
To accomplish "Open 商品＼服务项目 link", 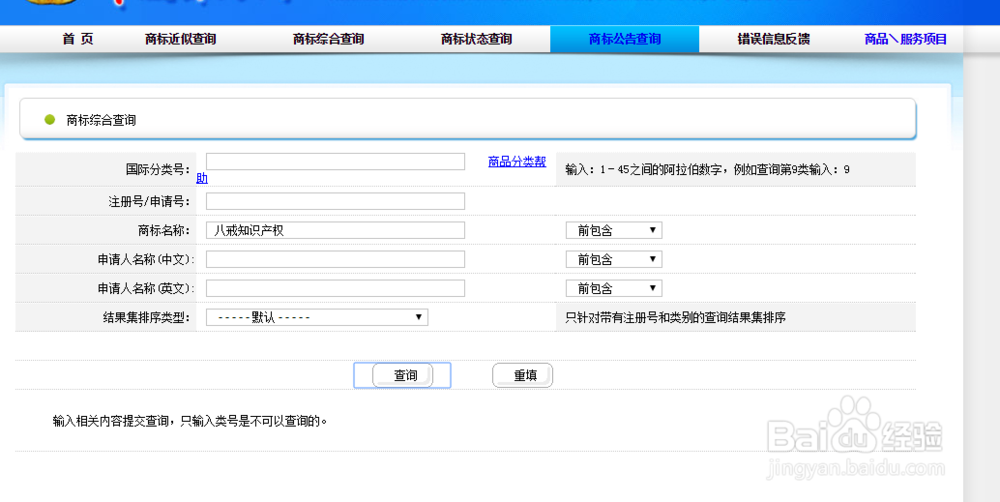I will (906, 39).
